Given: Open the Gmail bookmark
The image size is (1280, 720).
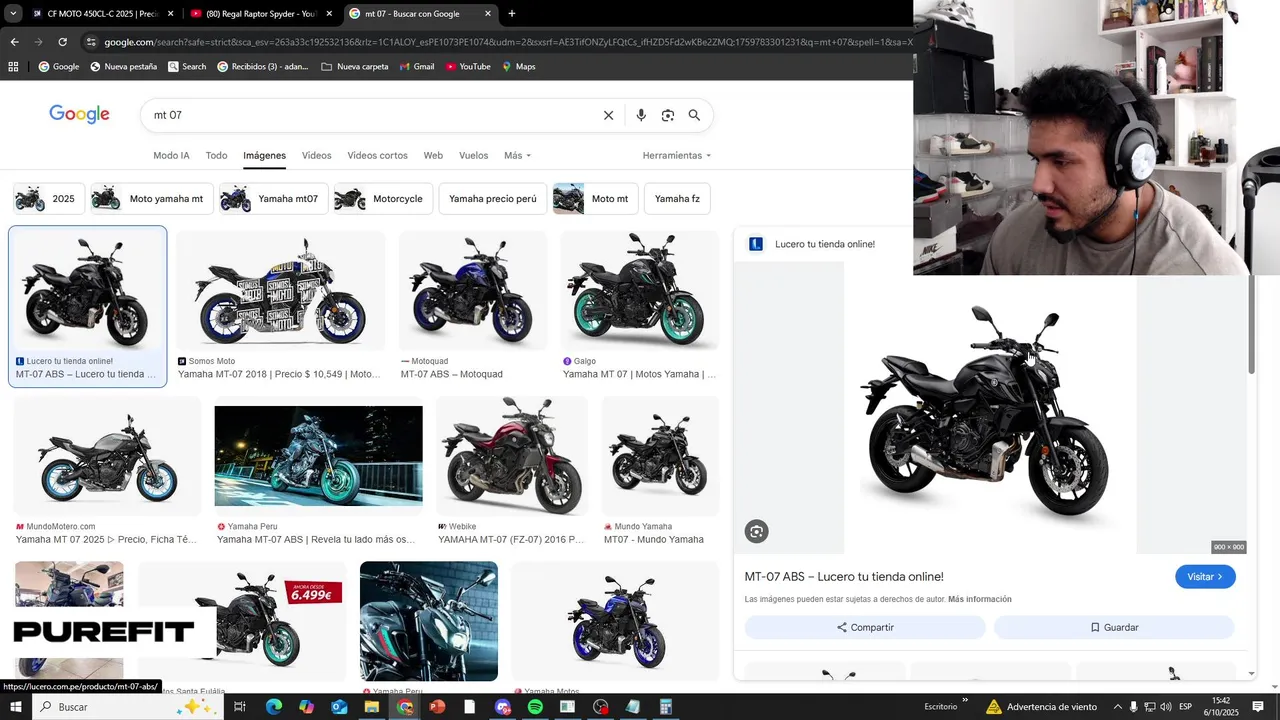Looking at the screenshot, I should coord(416,67).
